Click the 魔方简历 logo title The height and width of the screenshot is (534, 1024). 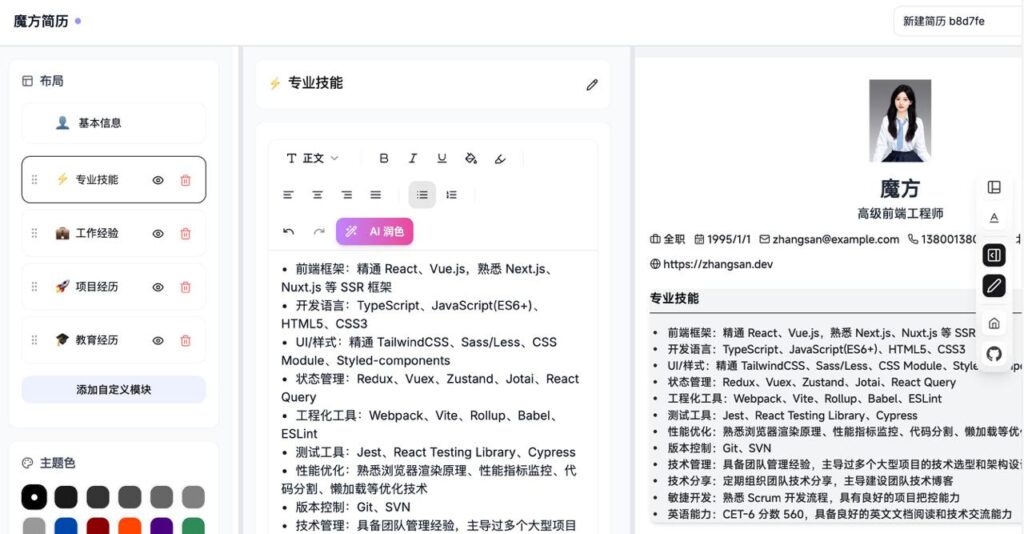tap(40, 22)
